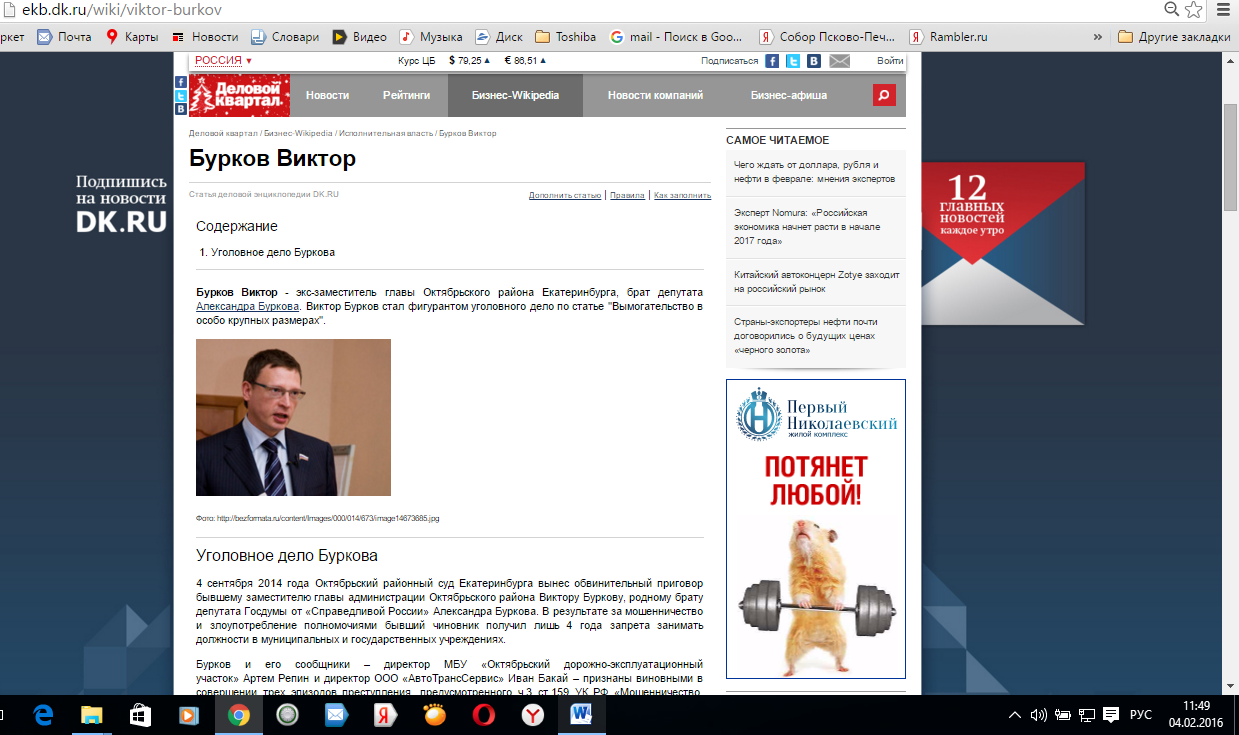Open the bezformata.ru photo source link

pos(328,518)
